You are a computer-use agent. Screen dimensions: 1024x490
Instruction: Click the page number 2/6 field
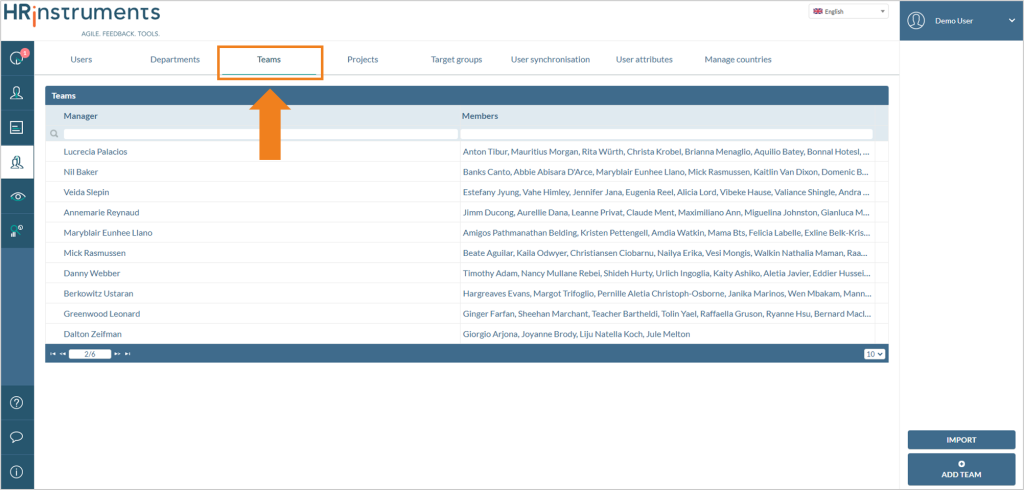(x=90, y=353)
